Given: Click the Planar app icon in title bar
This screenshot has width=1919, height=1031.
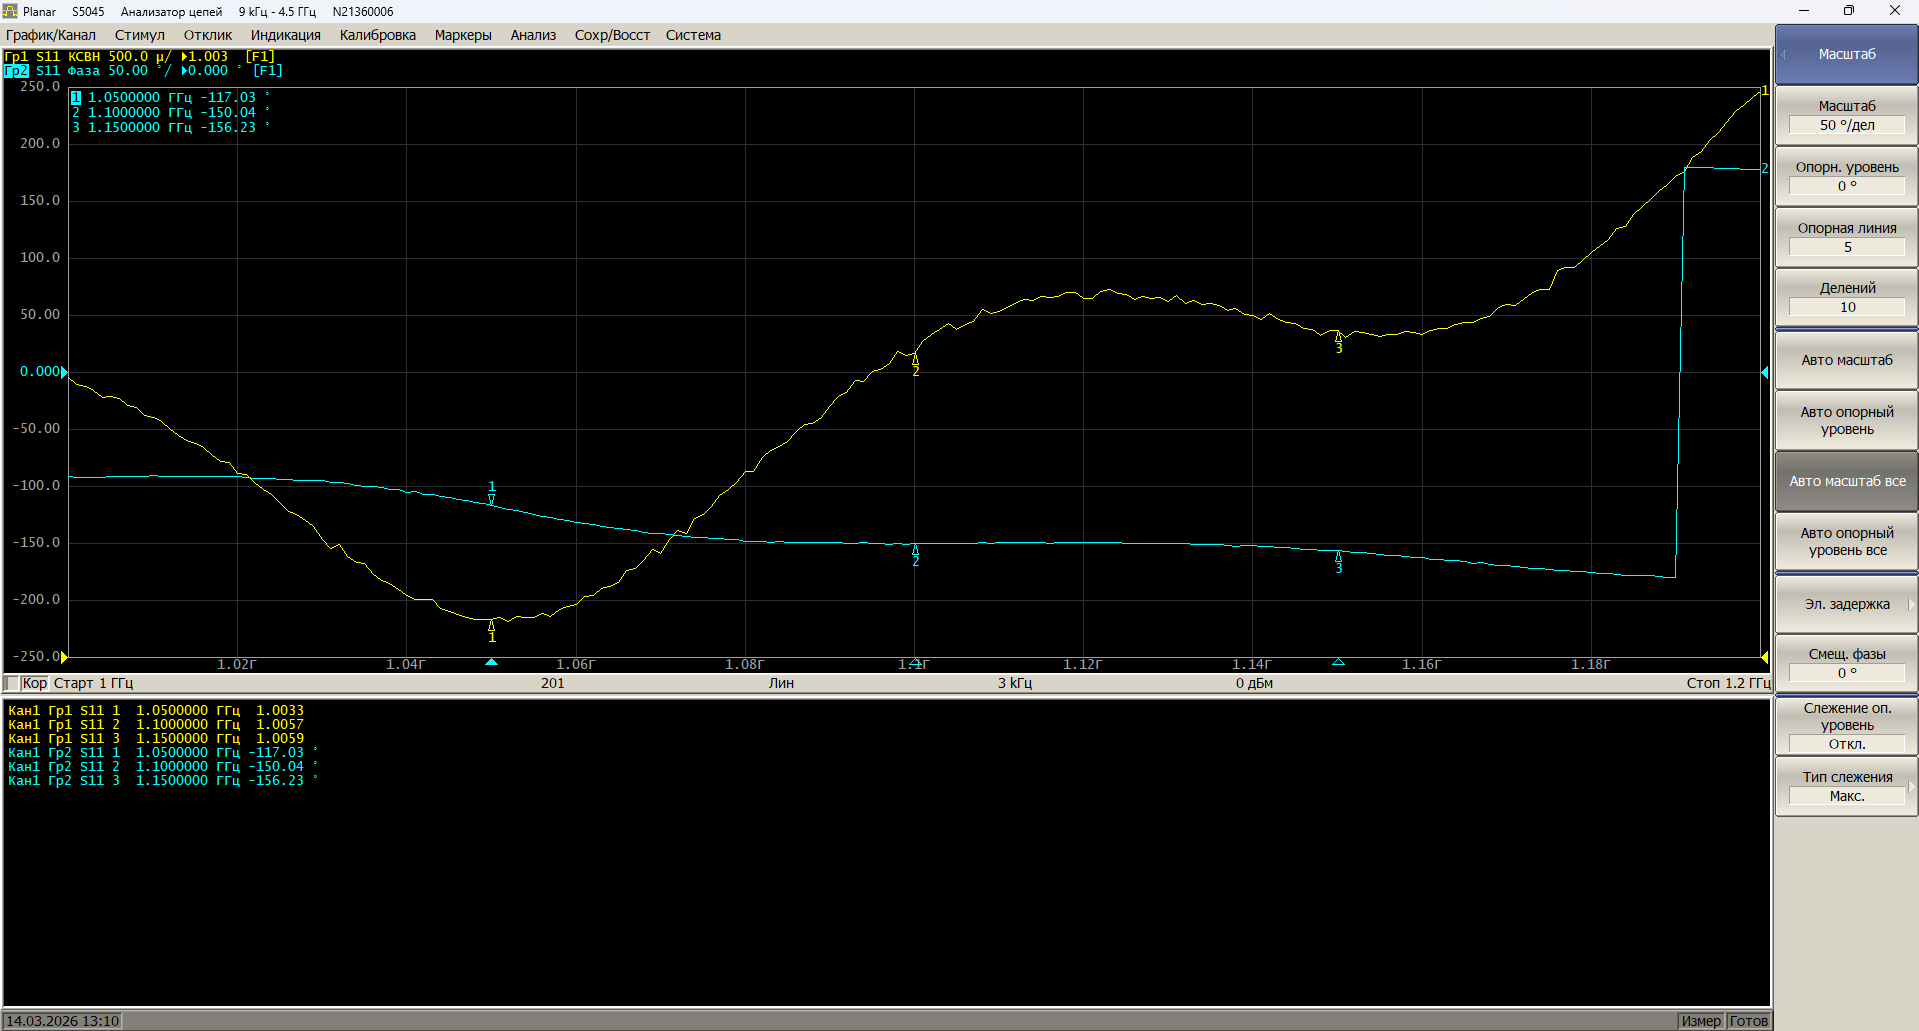Looking at the screenshot, I should [x=10, y=11].
